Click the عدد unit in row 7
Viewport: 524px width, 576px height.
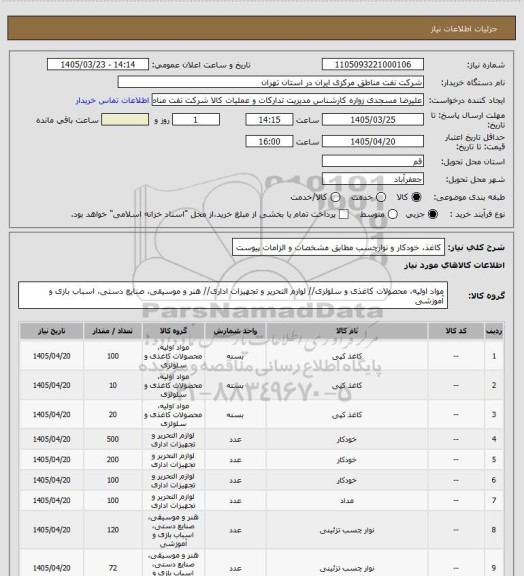click(235, 501)
